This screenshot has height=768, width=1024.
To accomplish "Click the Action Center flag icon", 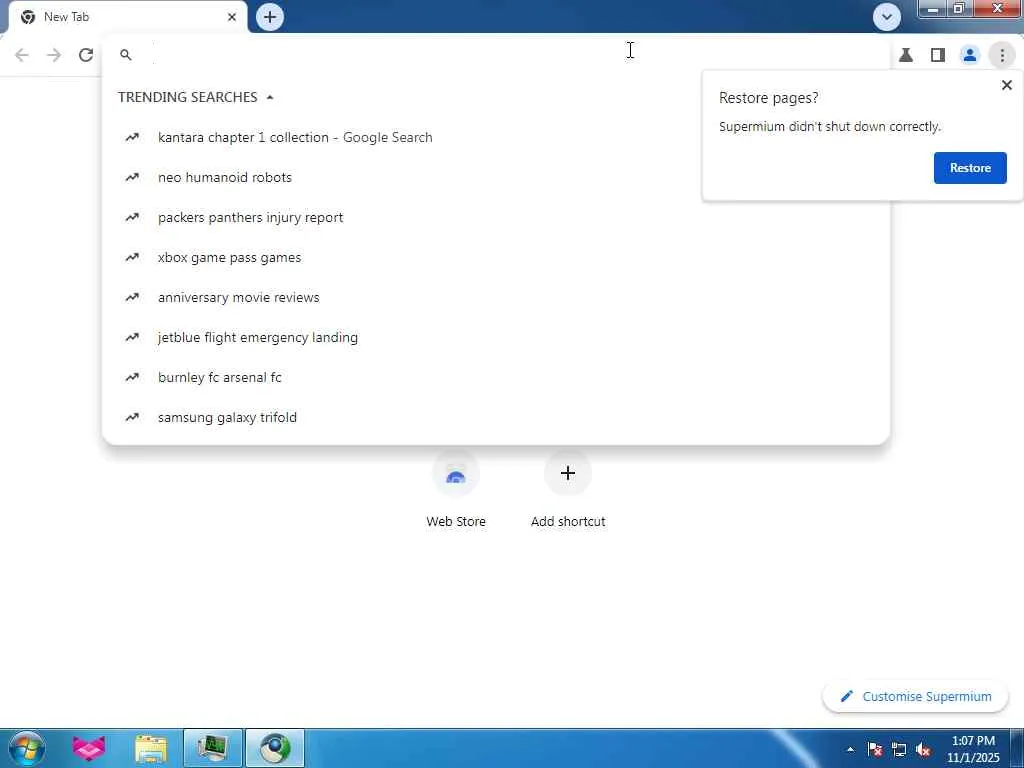I will [875, 749].
